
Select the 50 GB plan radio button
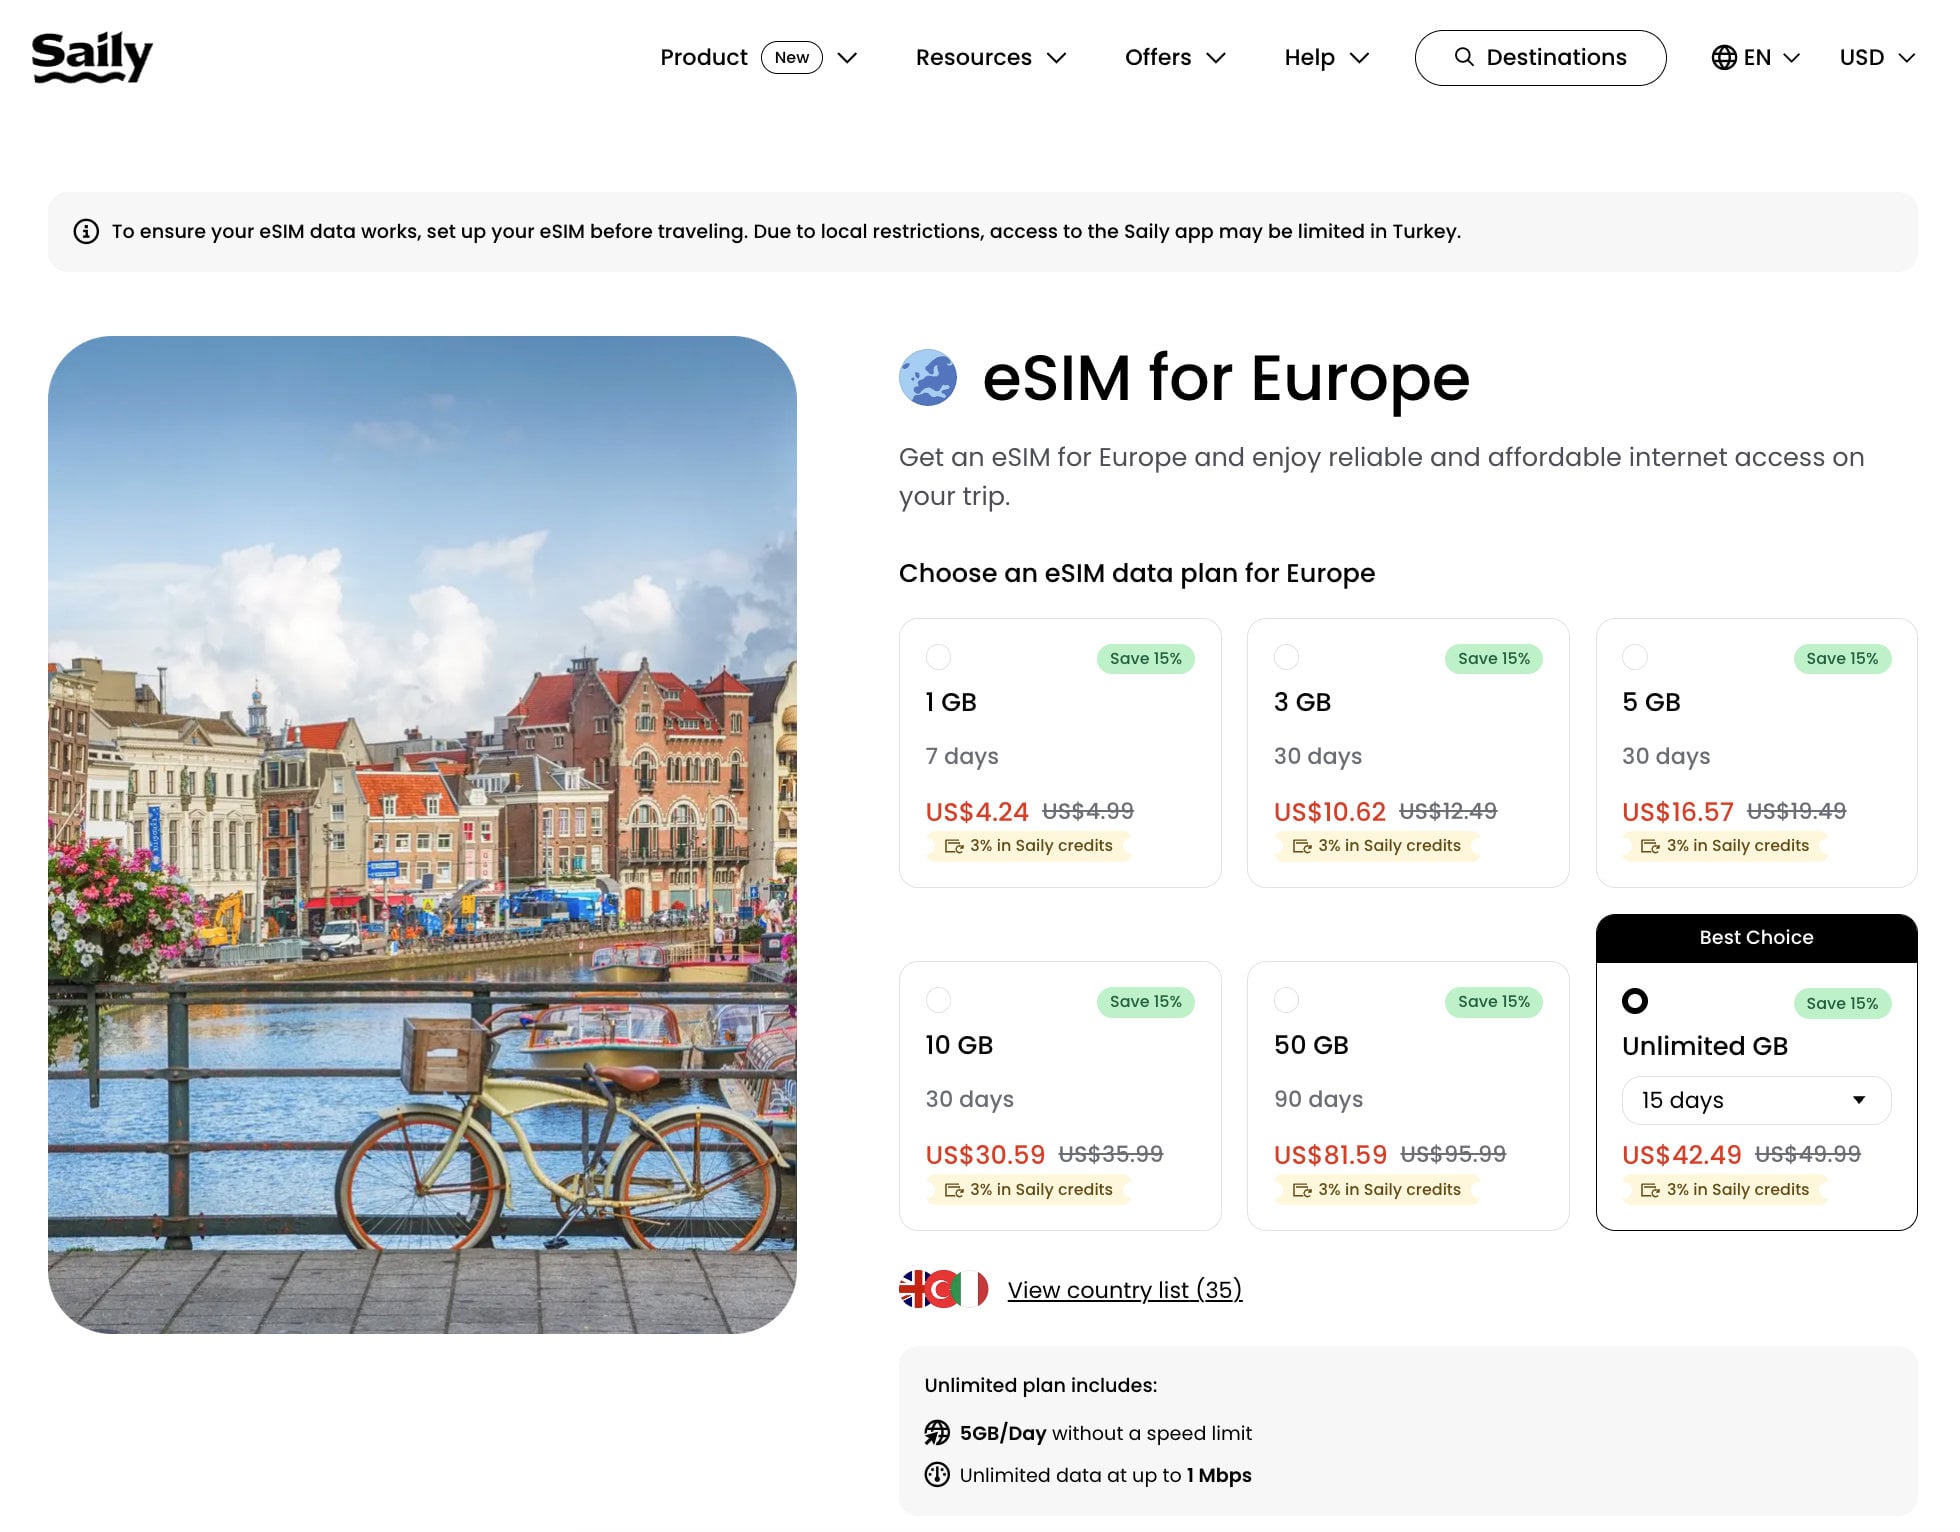1286,1000
